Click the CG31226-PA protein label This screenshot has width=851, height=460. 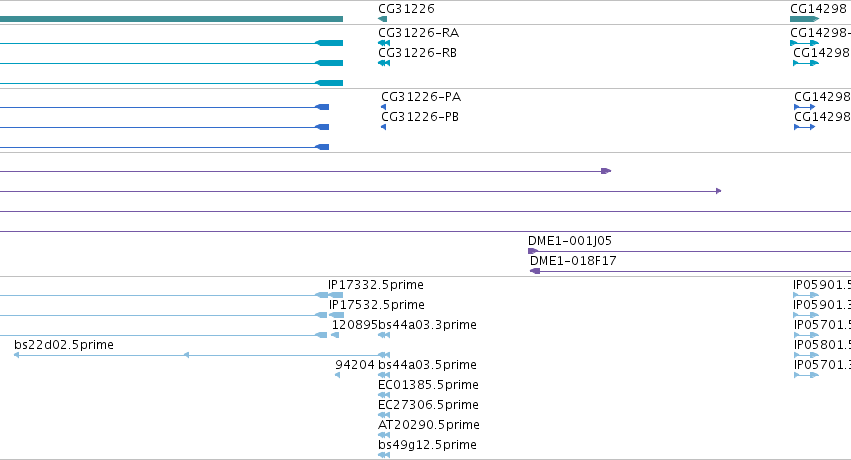tap(421, 97)
